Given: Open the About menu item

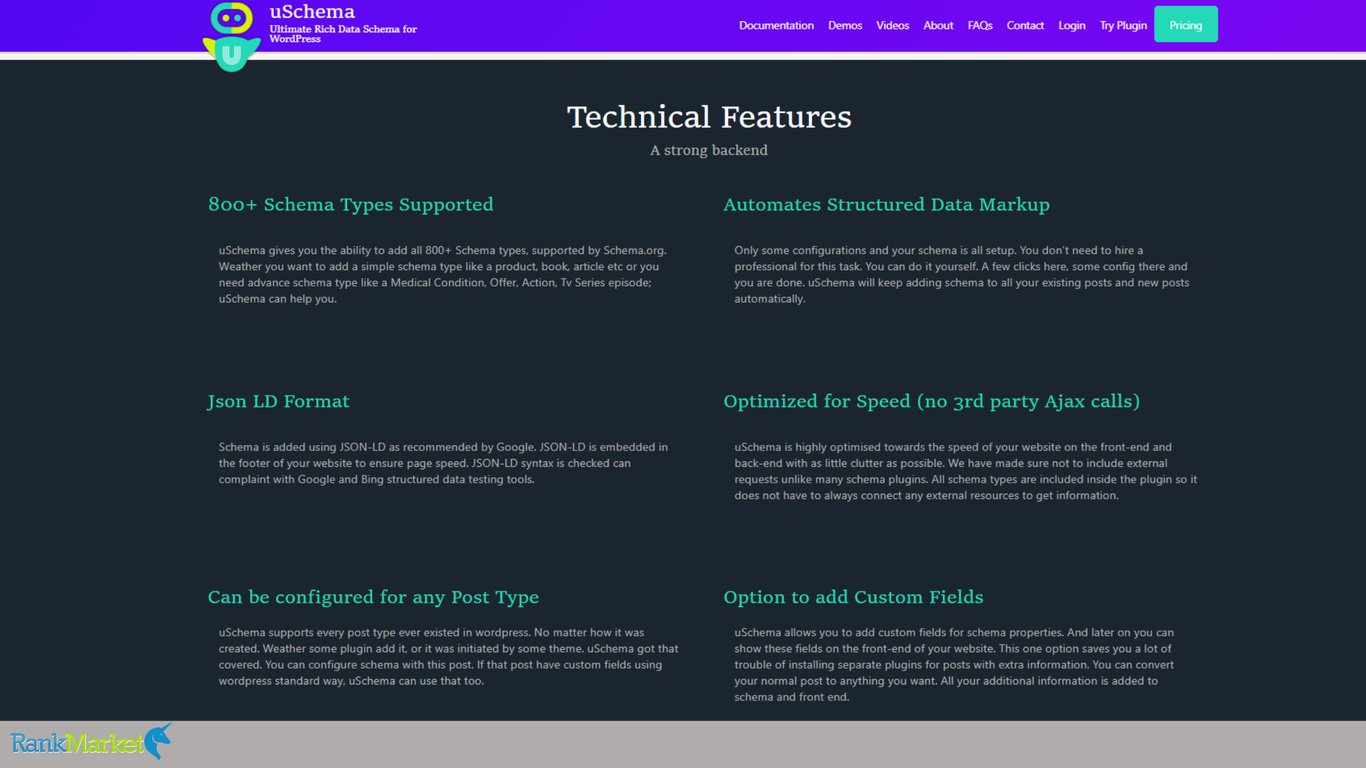Looking at the screenshot, I should click(938, 25).
